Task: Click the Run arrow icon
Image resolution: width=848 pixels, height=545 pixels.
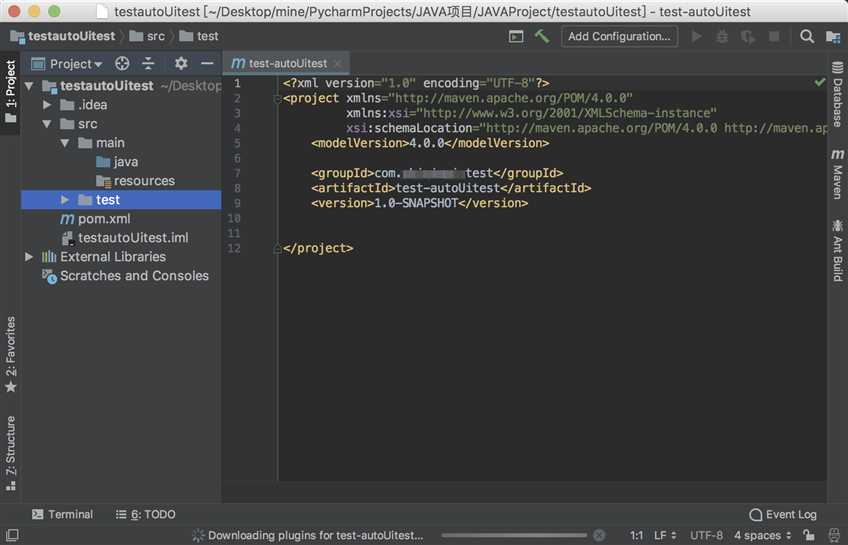Action: coord(697,36)
